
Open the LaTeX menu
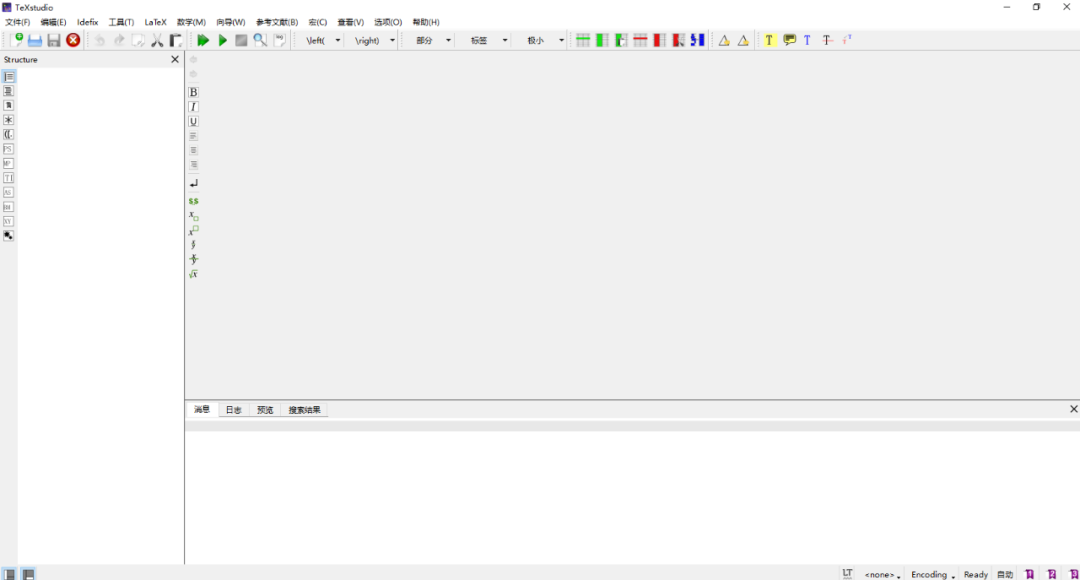pos(155,22)
